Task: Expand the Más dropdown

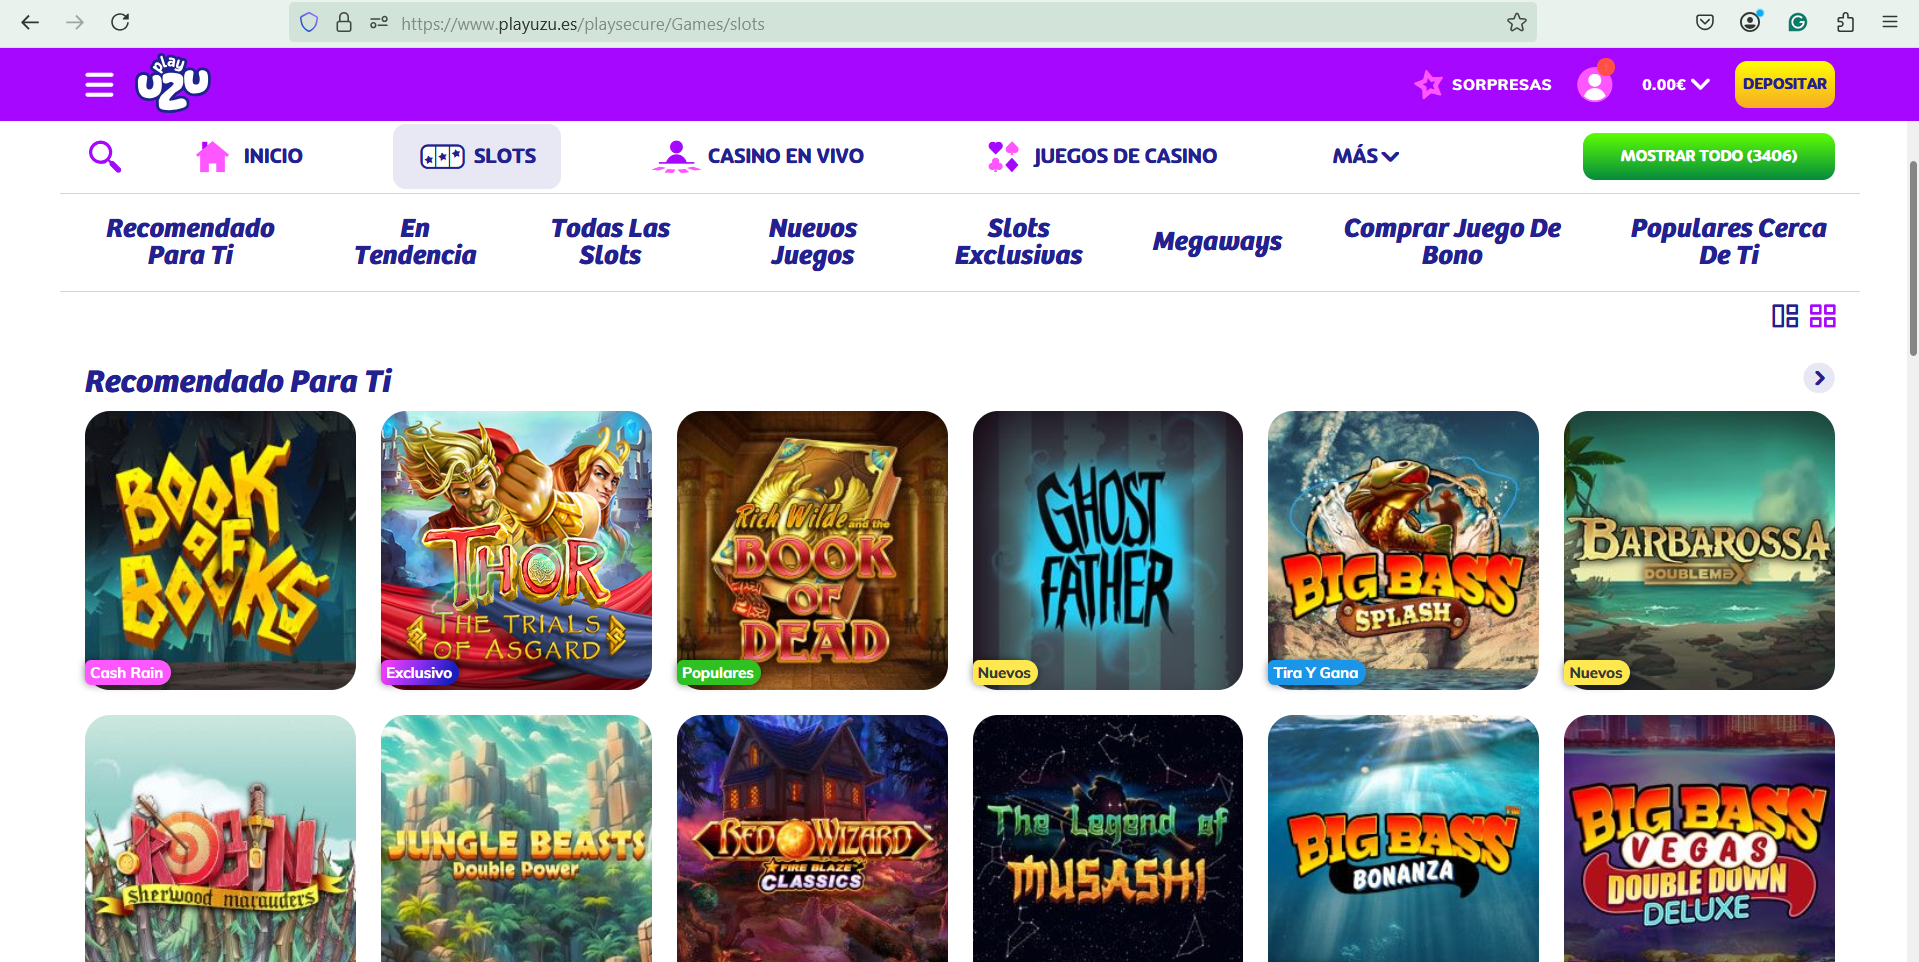Action: point(1365,156)
